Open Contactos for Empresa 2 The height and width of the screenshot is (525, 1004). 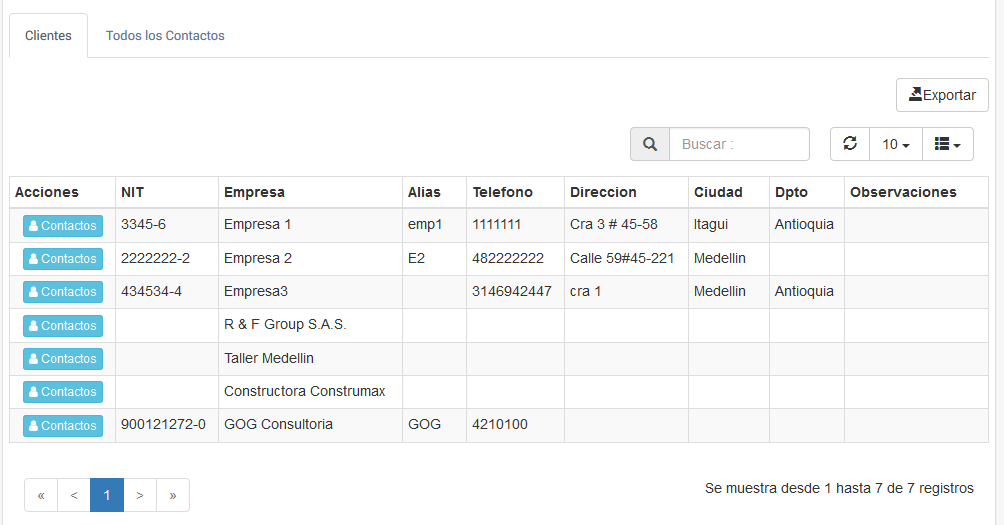63,259
